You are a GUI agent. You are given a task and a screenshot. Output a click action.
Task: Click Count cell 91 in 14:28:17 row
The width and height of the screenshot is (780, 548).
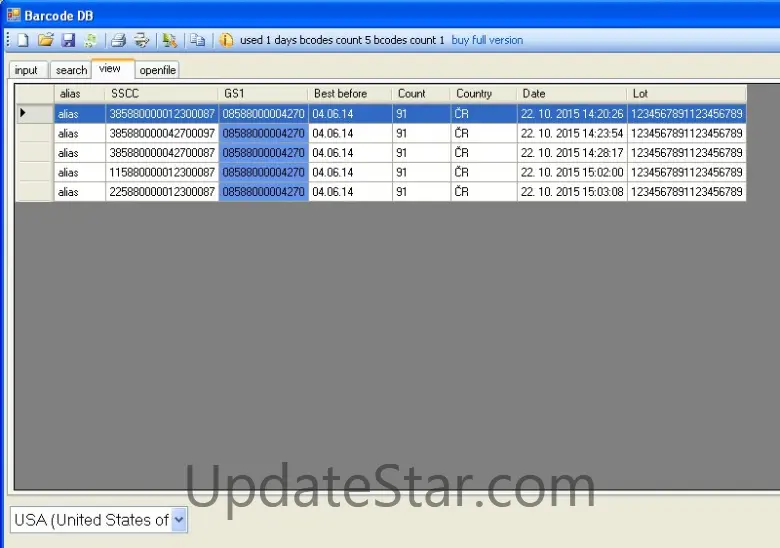421,153
